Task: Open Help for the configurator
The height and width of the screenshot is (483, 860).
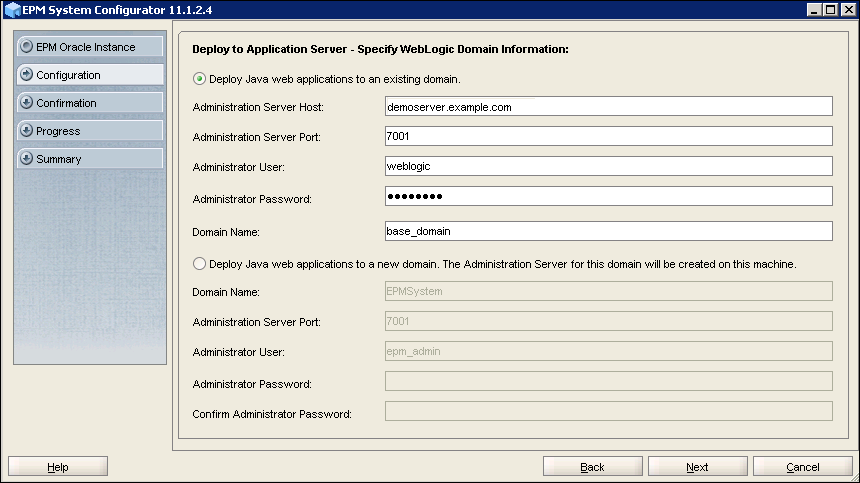Action: 58,467
